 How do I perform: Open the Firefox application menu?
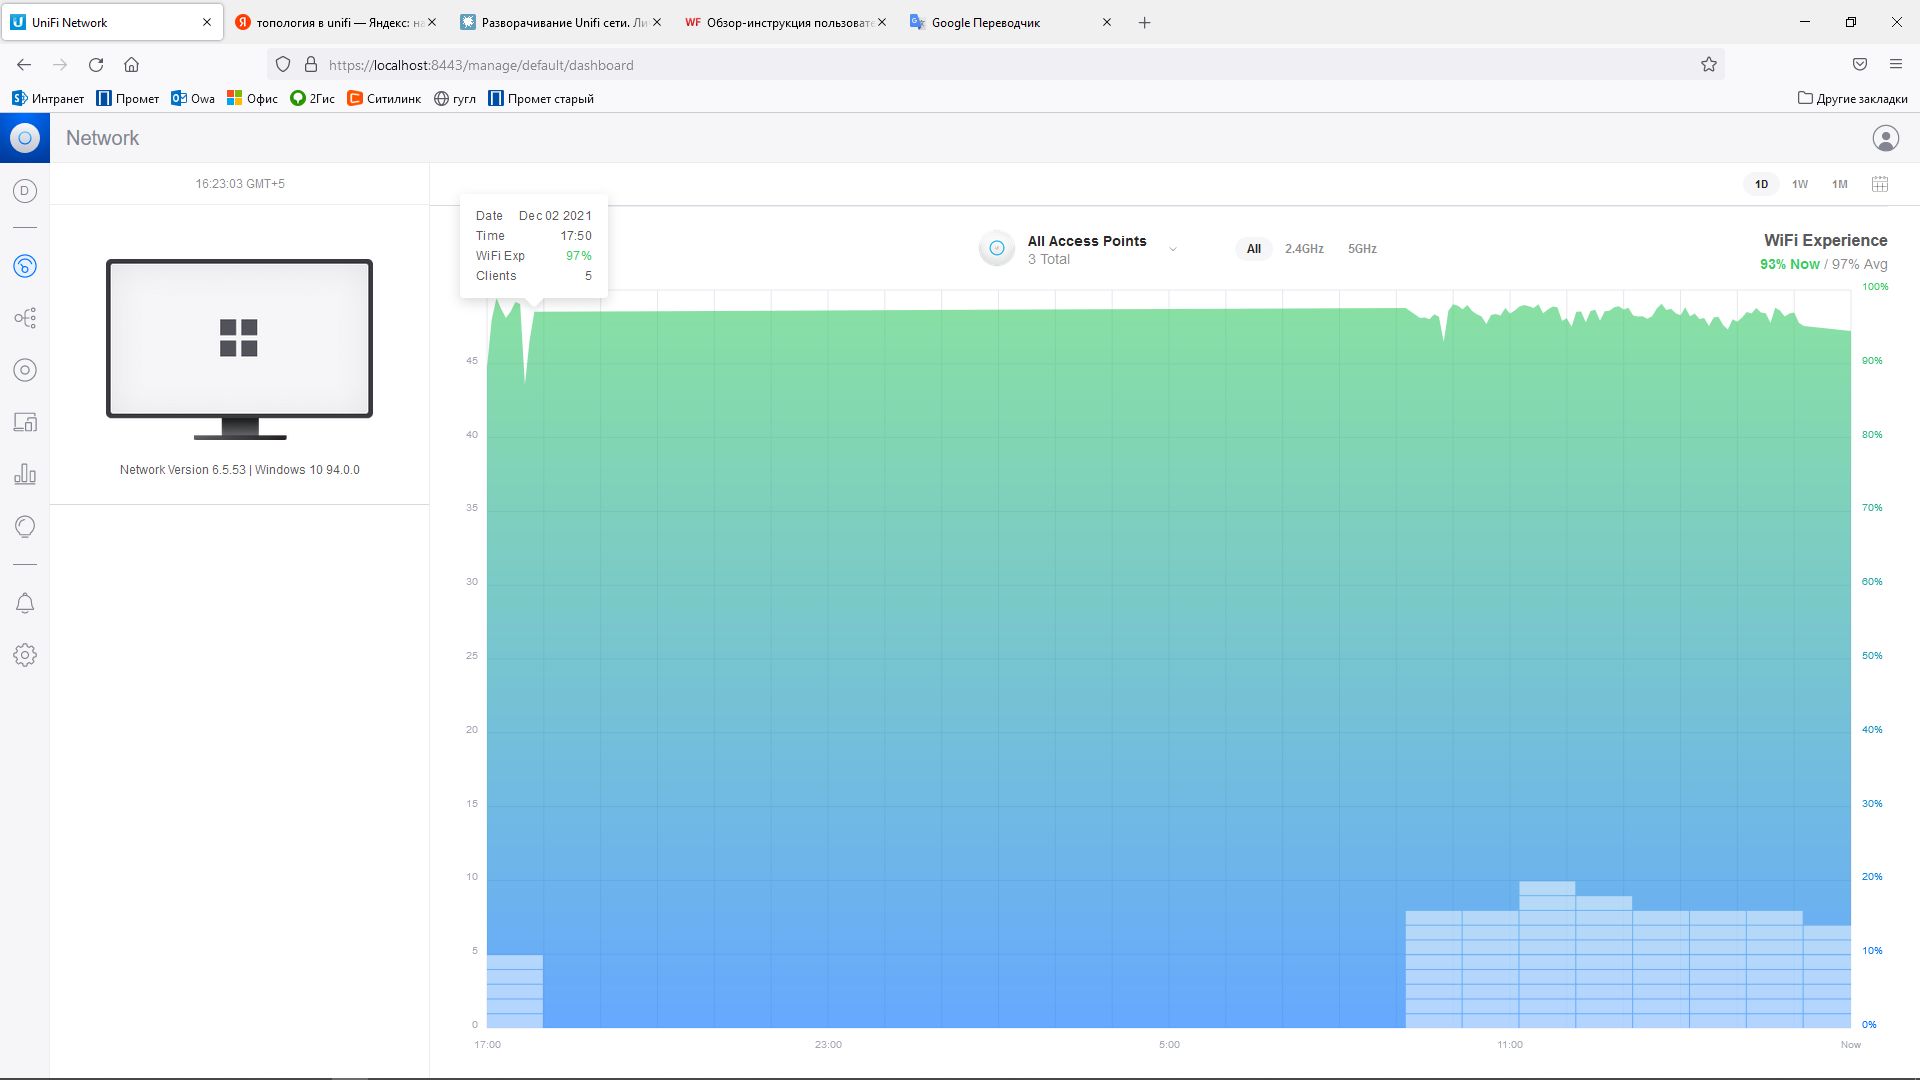click(x=1896, y=65)
